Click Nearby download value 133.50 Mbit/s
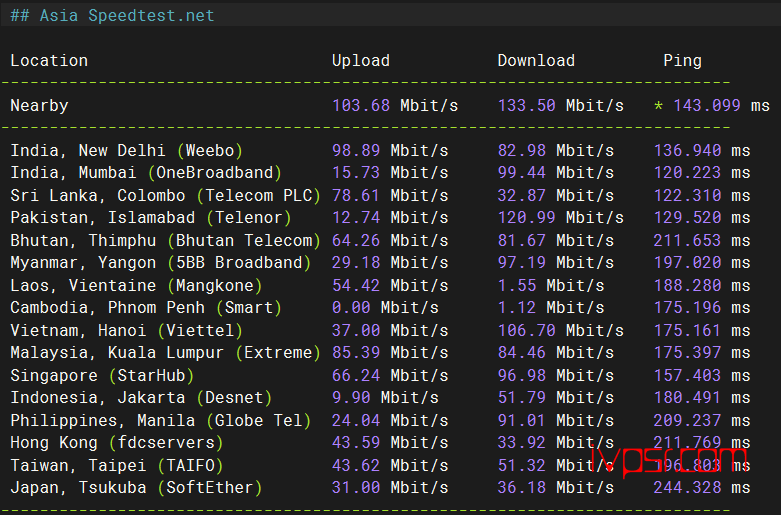This screenshot has height=515, width=781. [x=560, y=106]
